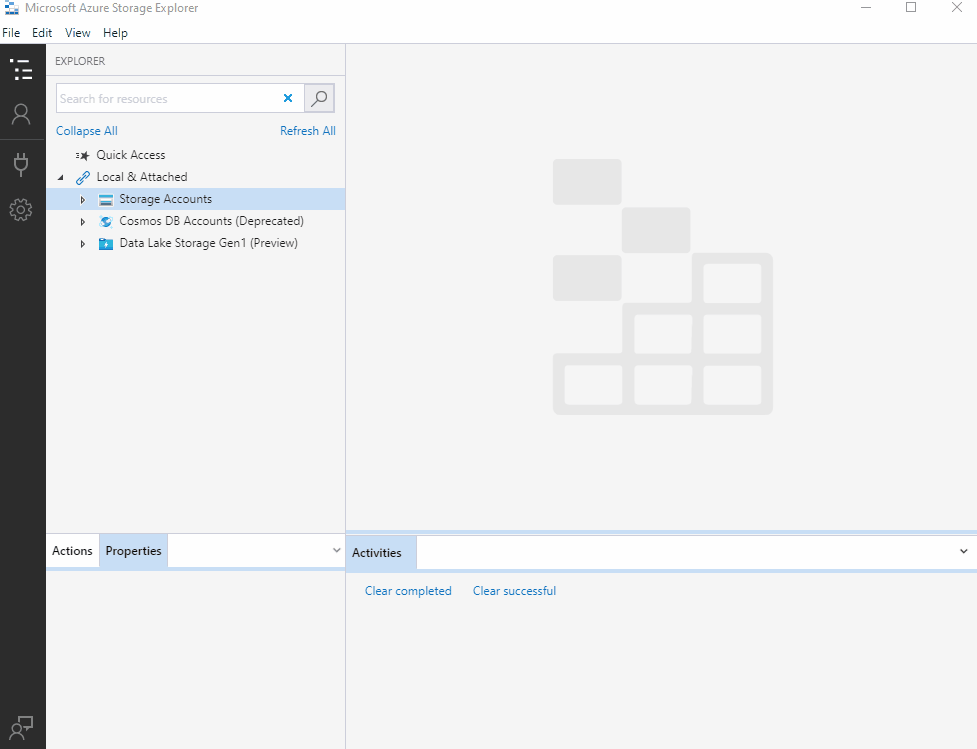This screenshot has height=749, width=977.
Task: Open the Explorer view sidebar icon
Action: pos(21,69)
